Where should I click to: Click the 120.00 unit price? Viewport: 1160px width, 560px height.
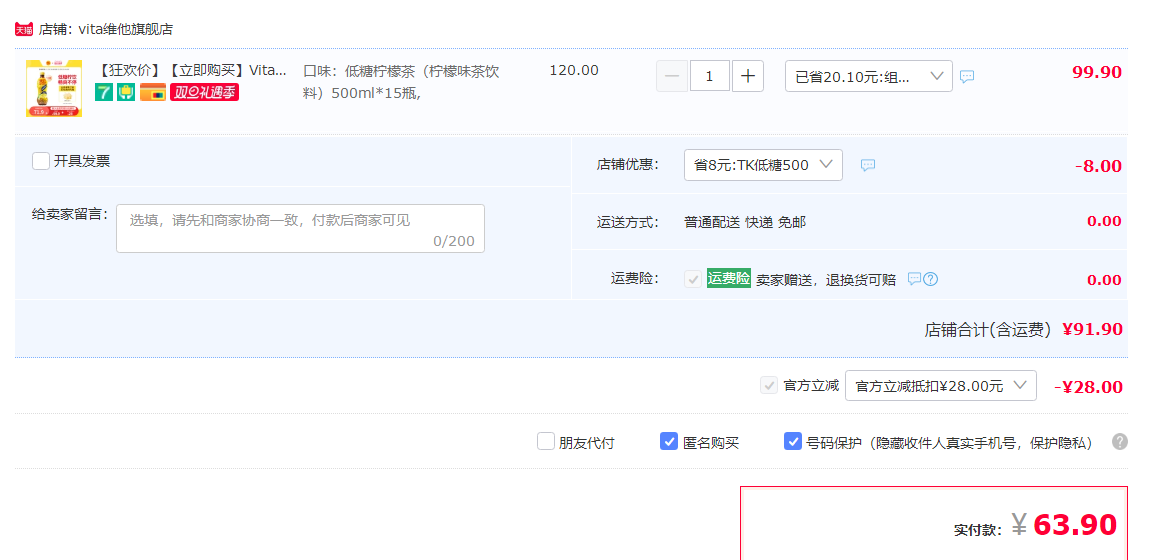[574, 71]
